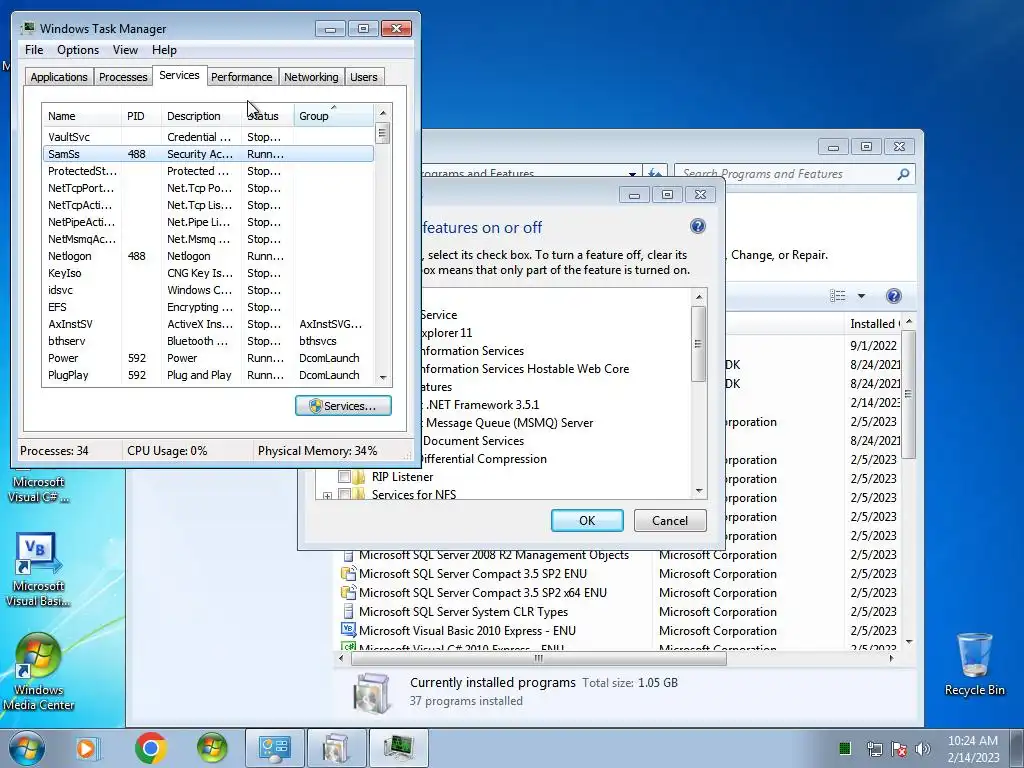
Task: Select the bthserv service row
Action: point(208,341)
